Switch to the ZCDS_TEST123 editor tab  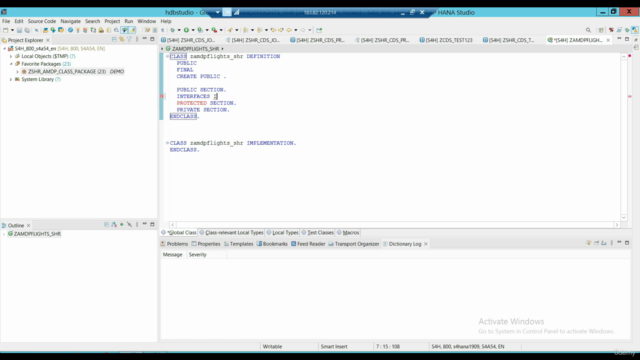446,40
